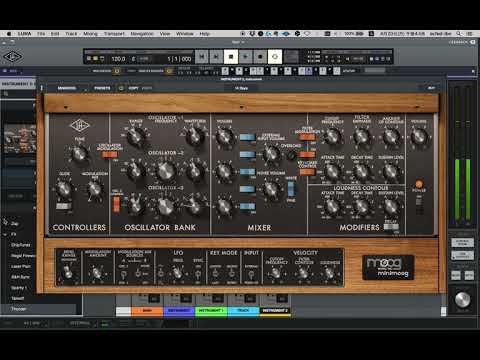Open the LUNA application menu

pos(24,34)
